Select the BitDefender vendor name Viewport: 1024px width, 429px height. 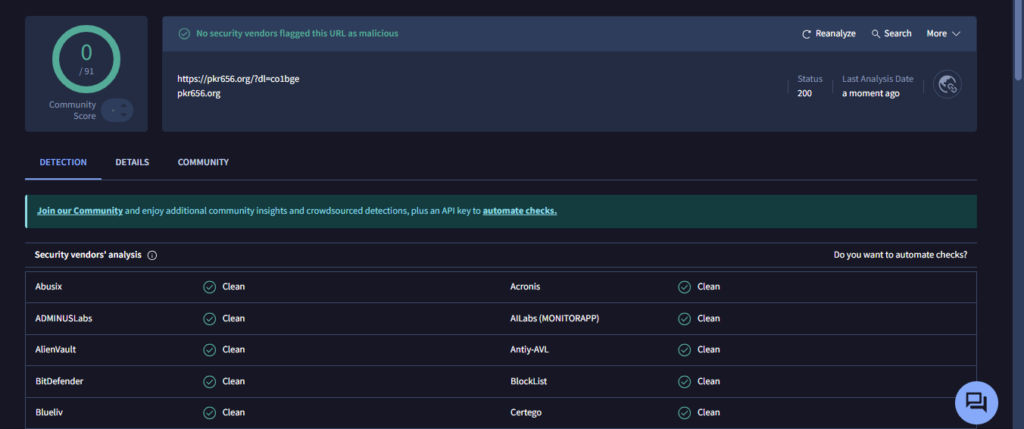pyautogui.click(x=59, y=381)
